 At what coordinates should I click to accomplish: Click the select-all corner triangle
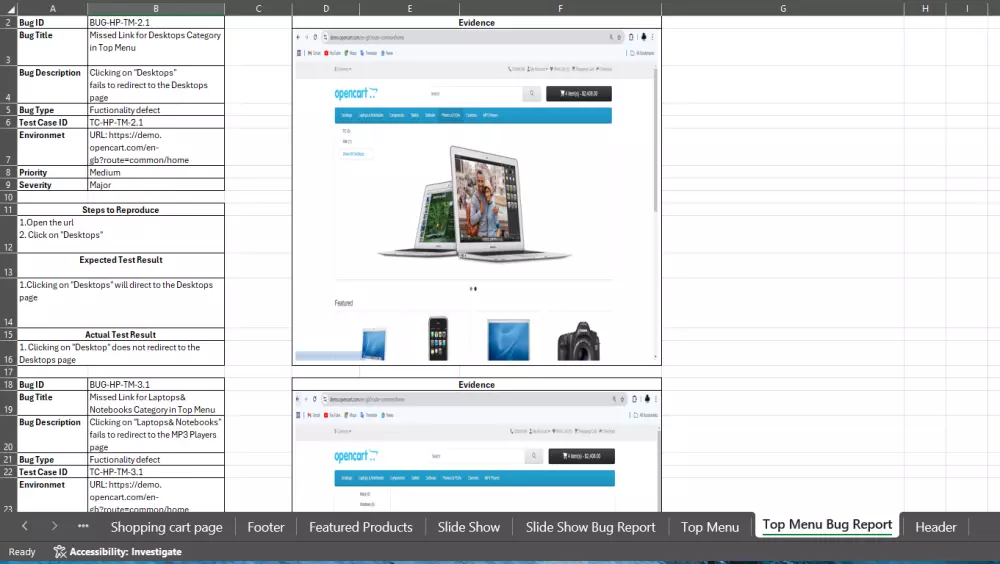tap(10, 9)
